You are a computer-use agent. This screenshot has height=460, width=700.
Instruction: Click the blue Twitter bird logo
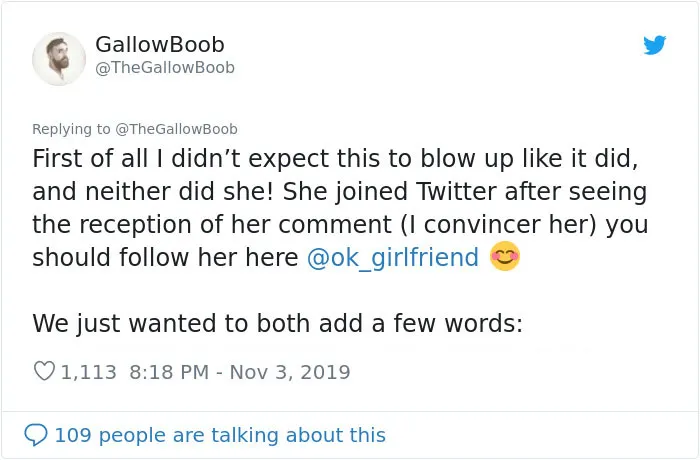point(654,45)
